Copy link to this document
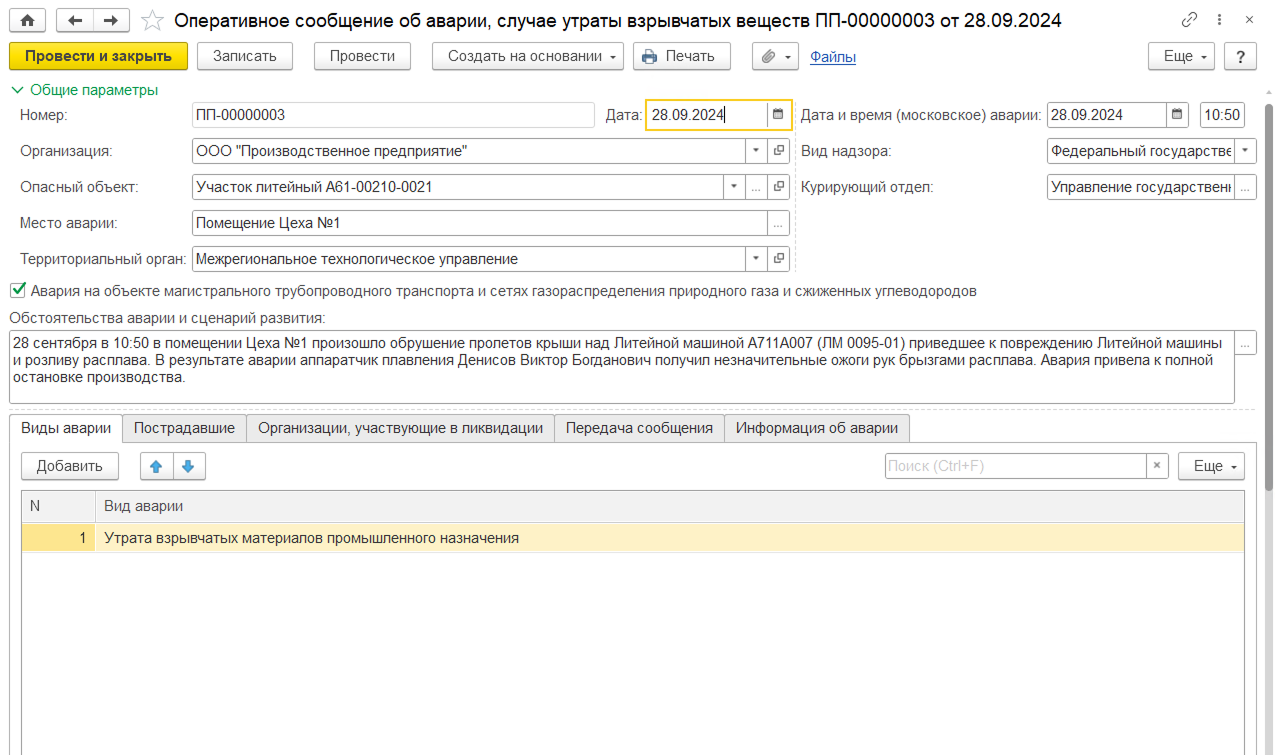Viewport: 1276px width, 755px height. [1189, 20]
